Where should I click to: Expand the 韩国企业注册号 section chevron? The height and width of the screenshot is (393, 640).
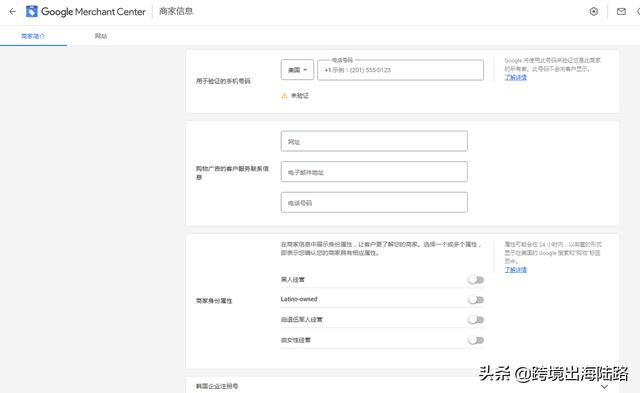(604, 386)
